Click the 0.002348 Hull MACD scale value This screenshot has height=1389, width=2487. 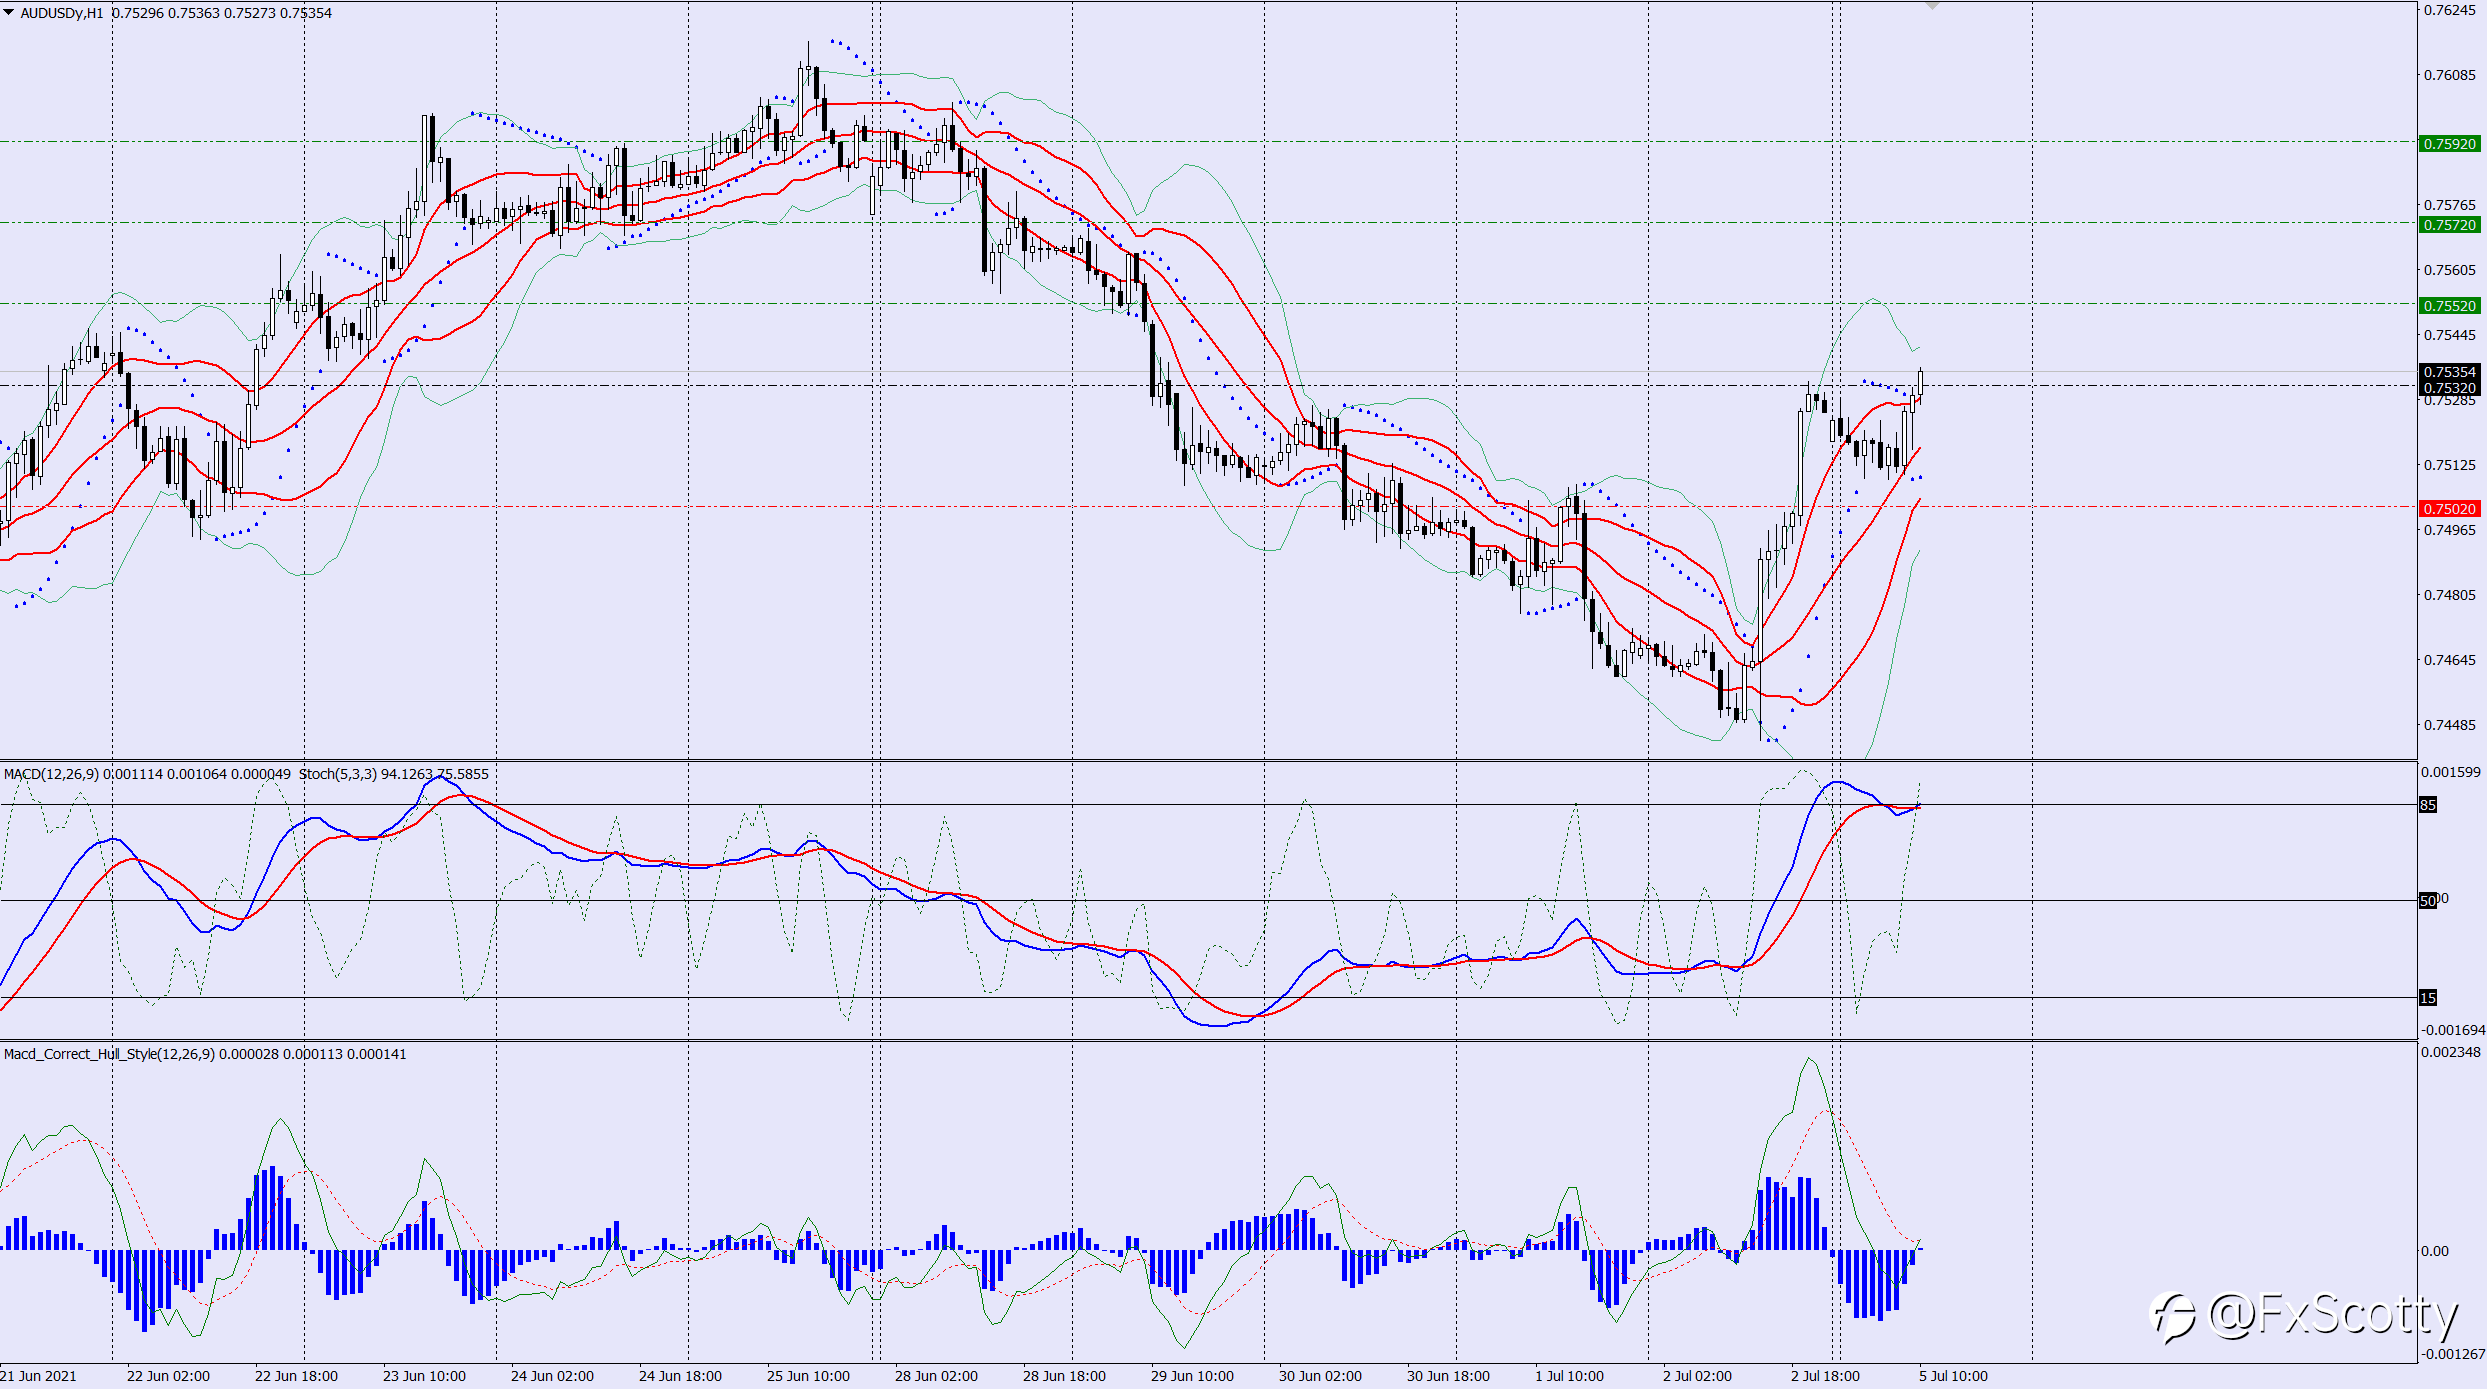coord(2451,1052)
